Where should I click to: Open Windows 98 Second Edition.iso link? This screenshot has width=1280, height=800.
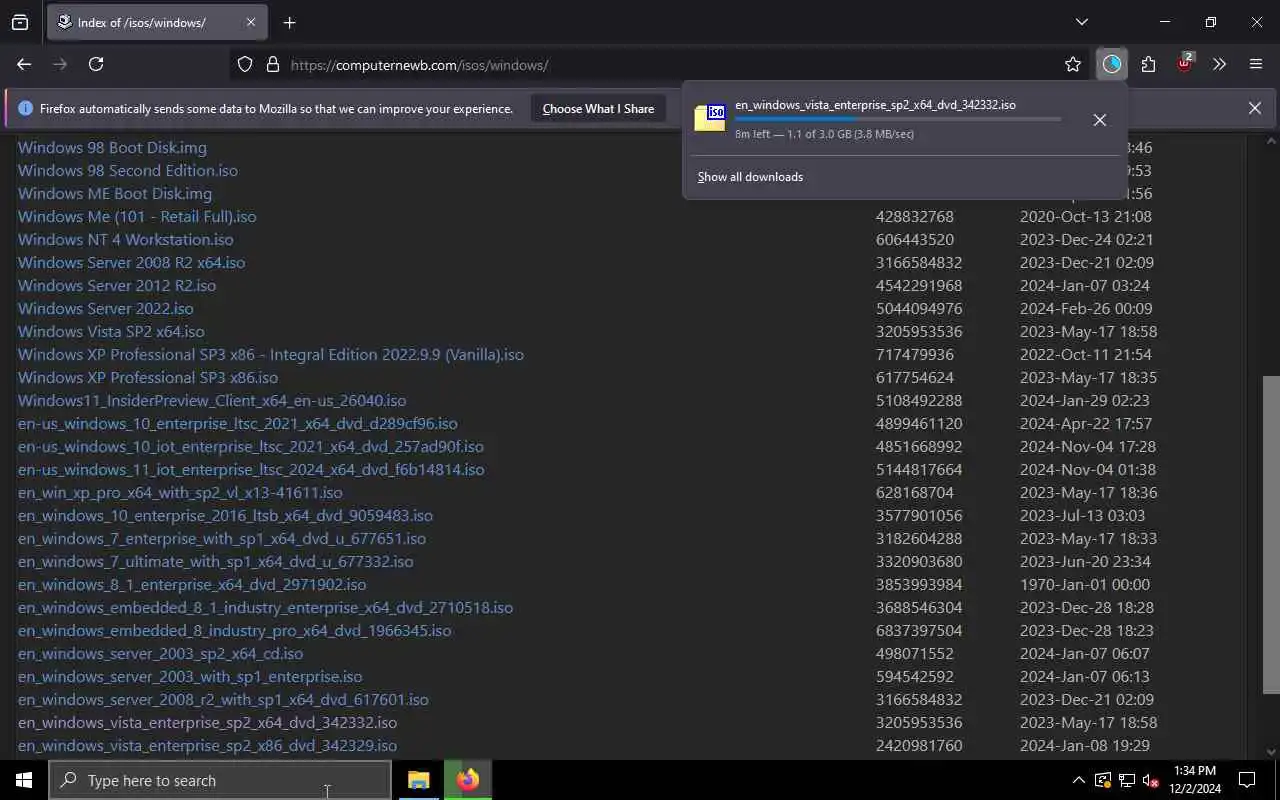(128, 170)
